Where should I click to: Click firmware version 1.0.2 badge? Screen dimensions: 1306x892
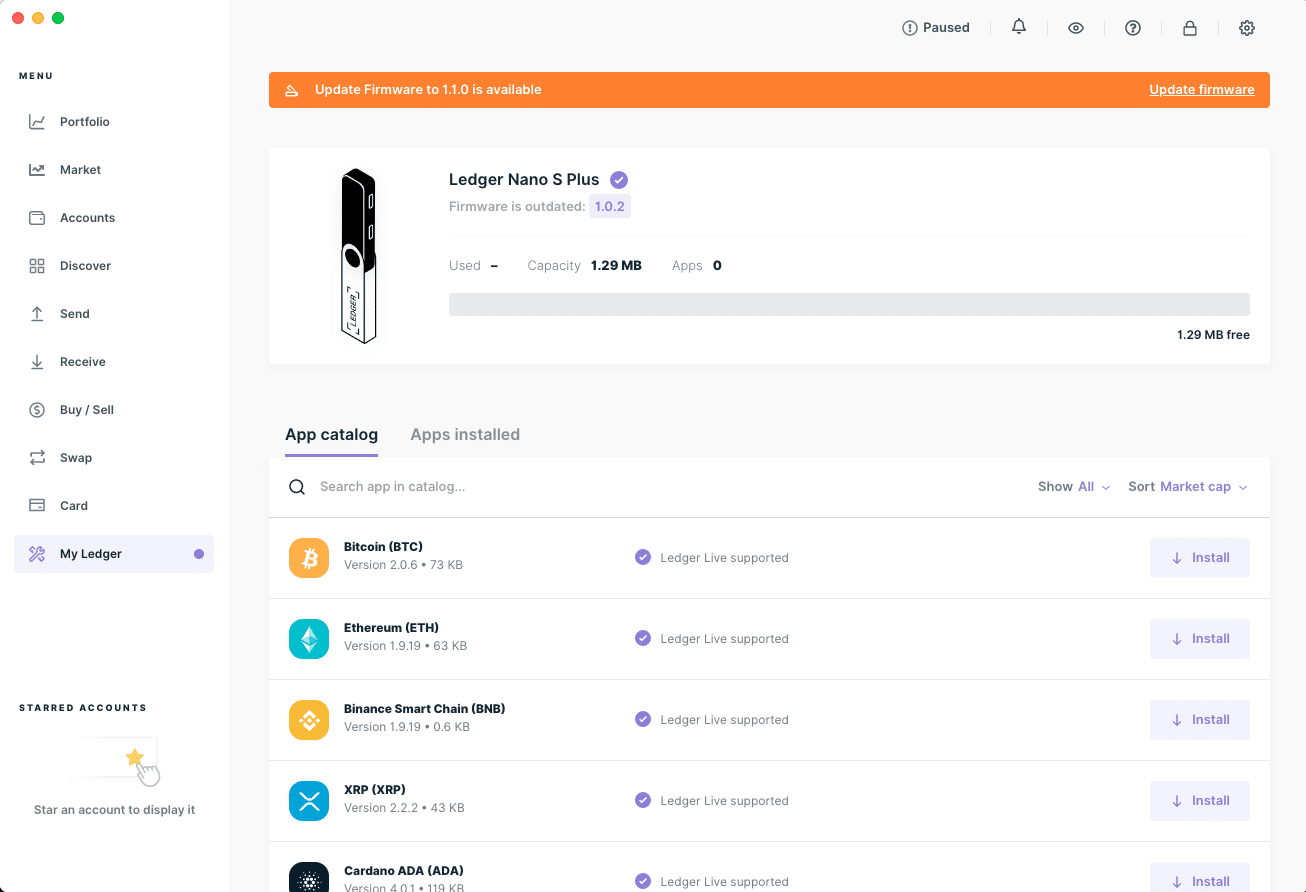(x=610, y=207)
